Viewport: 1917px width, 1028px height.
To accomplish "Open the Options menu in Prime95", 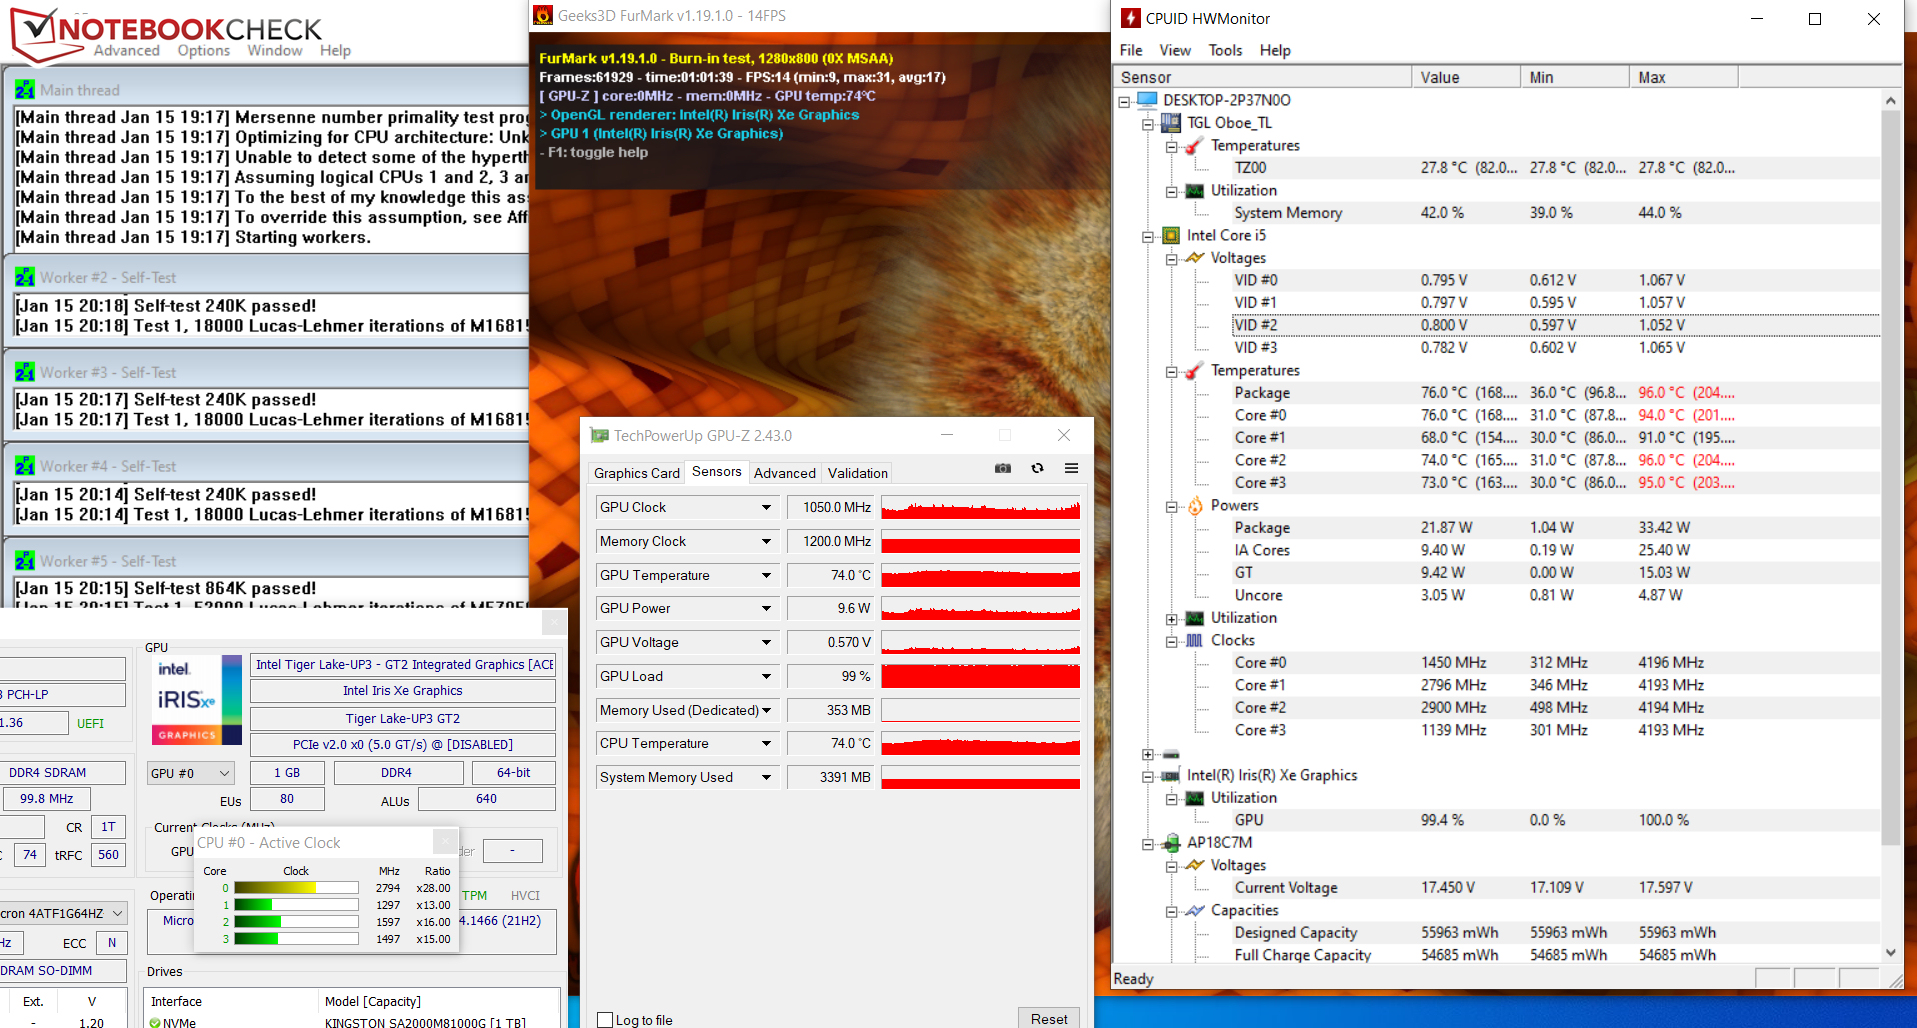I will click(204, 51).
